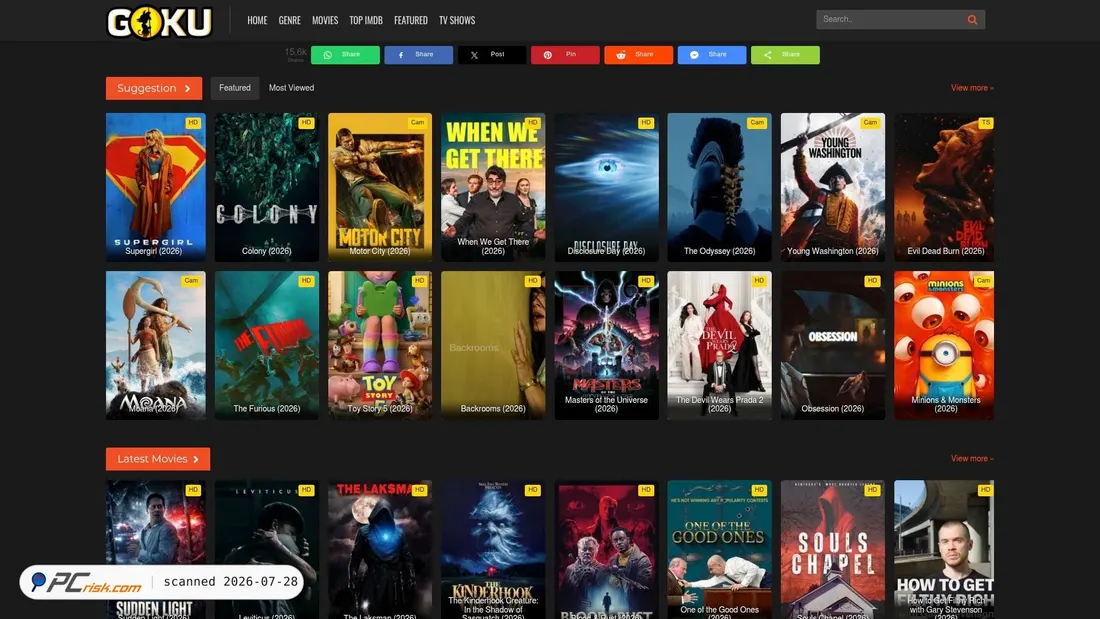The image size is (1100, 619).
Task: Open the Supergirl (2026) poster
Action: pos(156,187)
